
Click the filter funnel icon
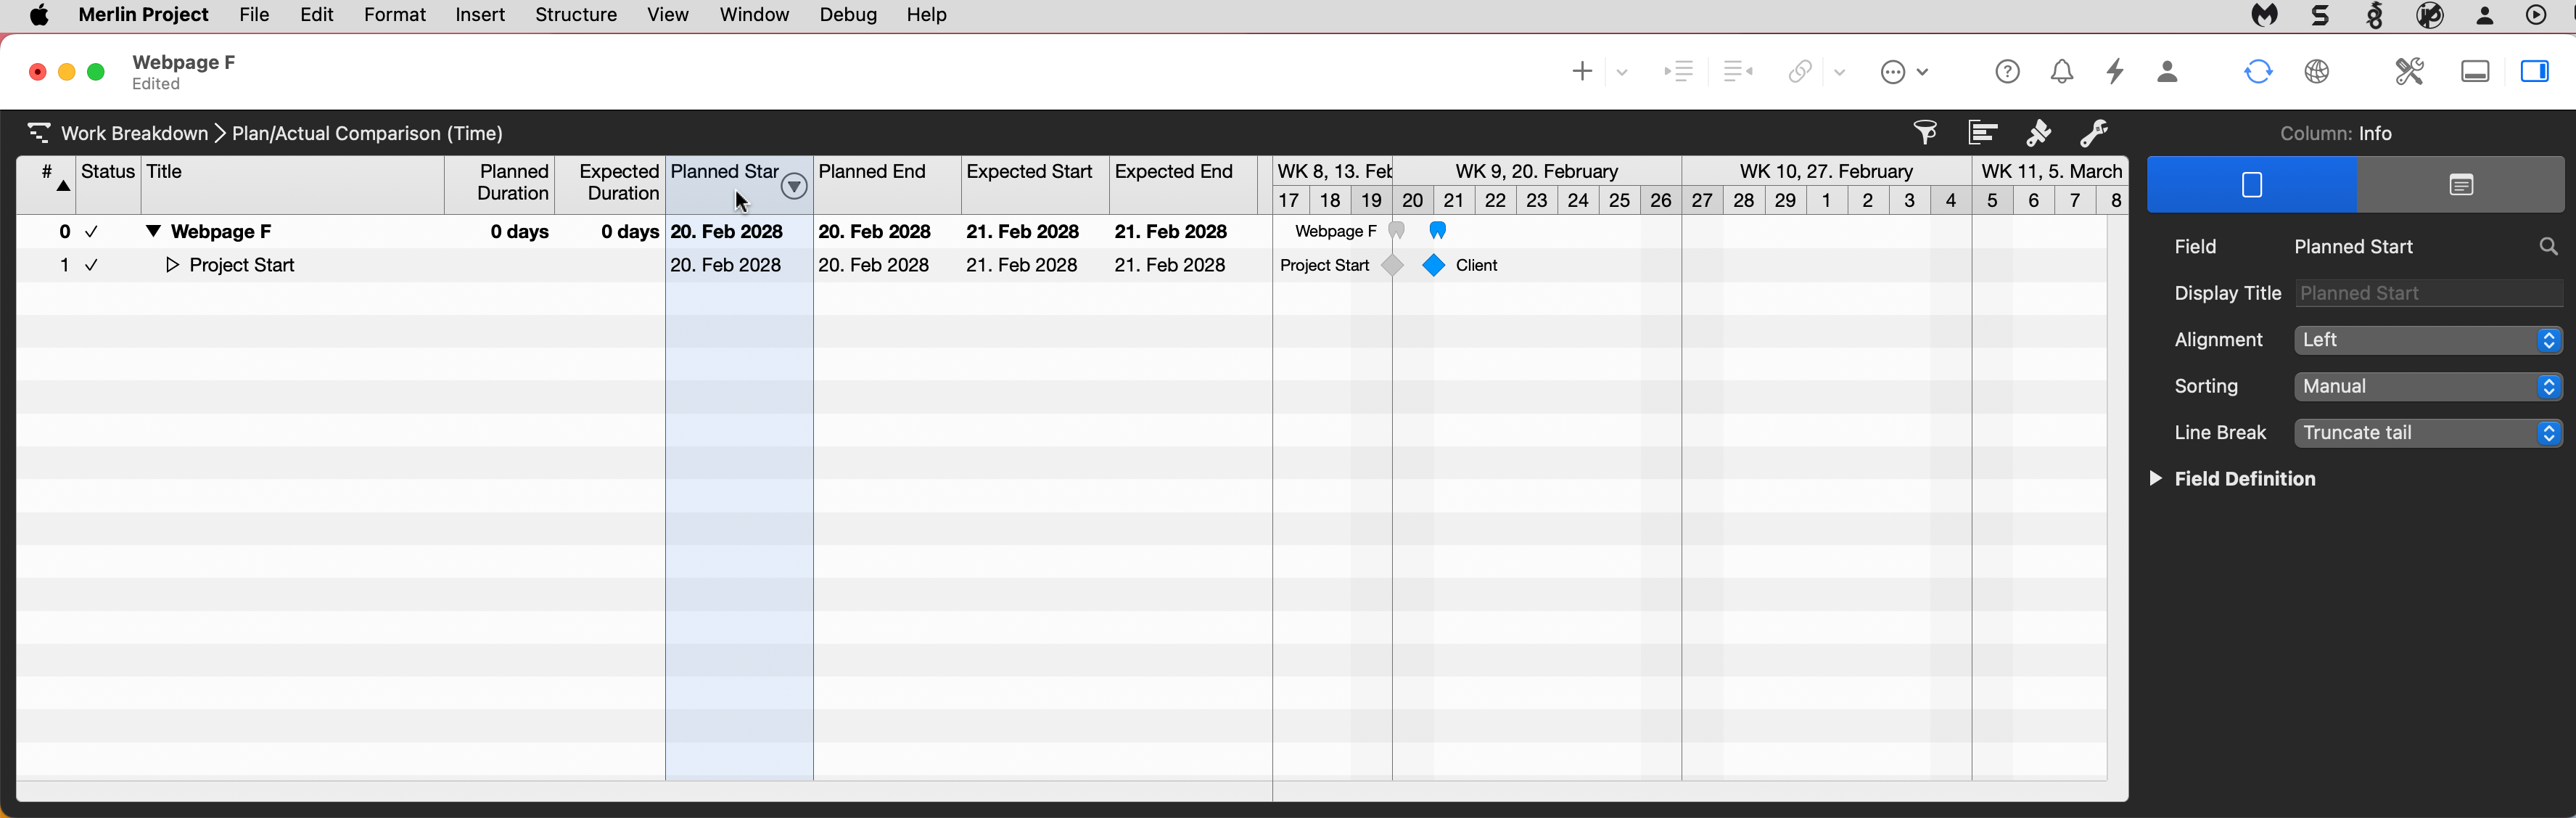pyautogui.click(x=1925, y=133)
